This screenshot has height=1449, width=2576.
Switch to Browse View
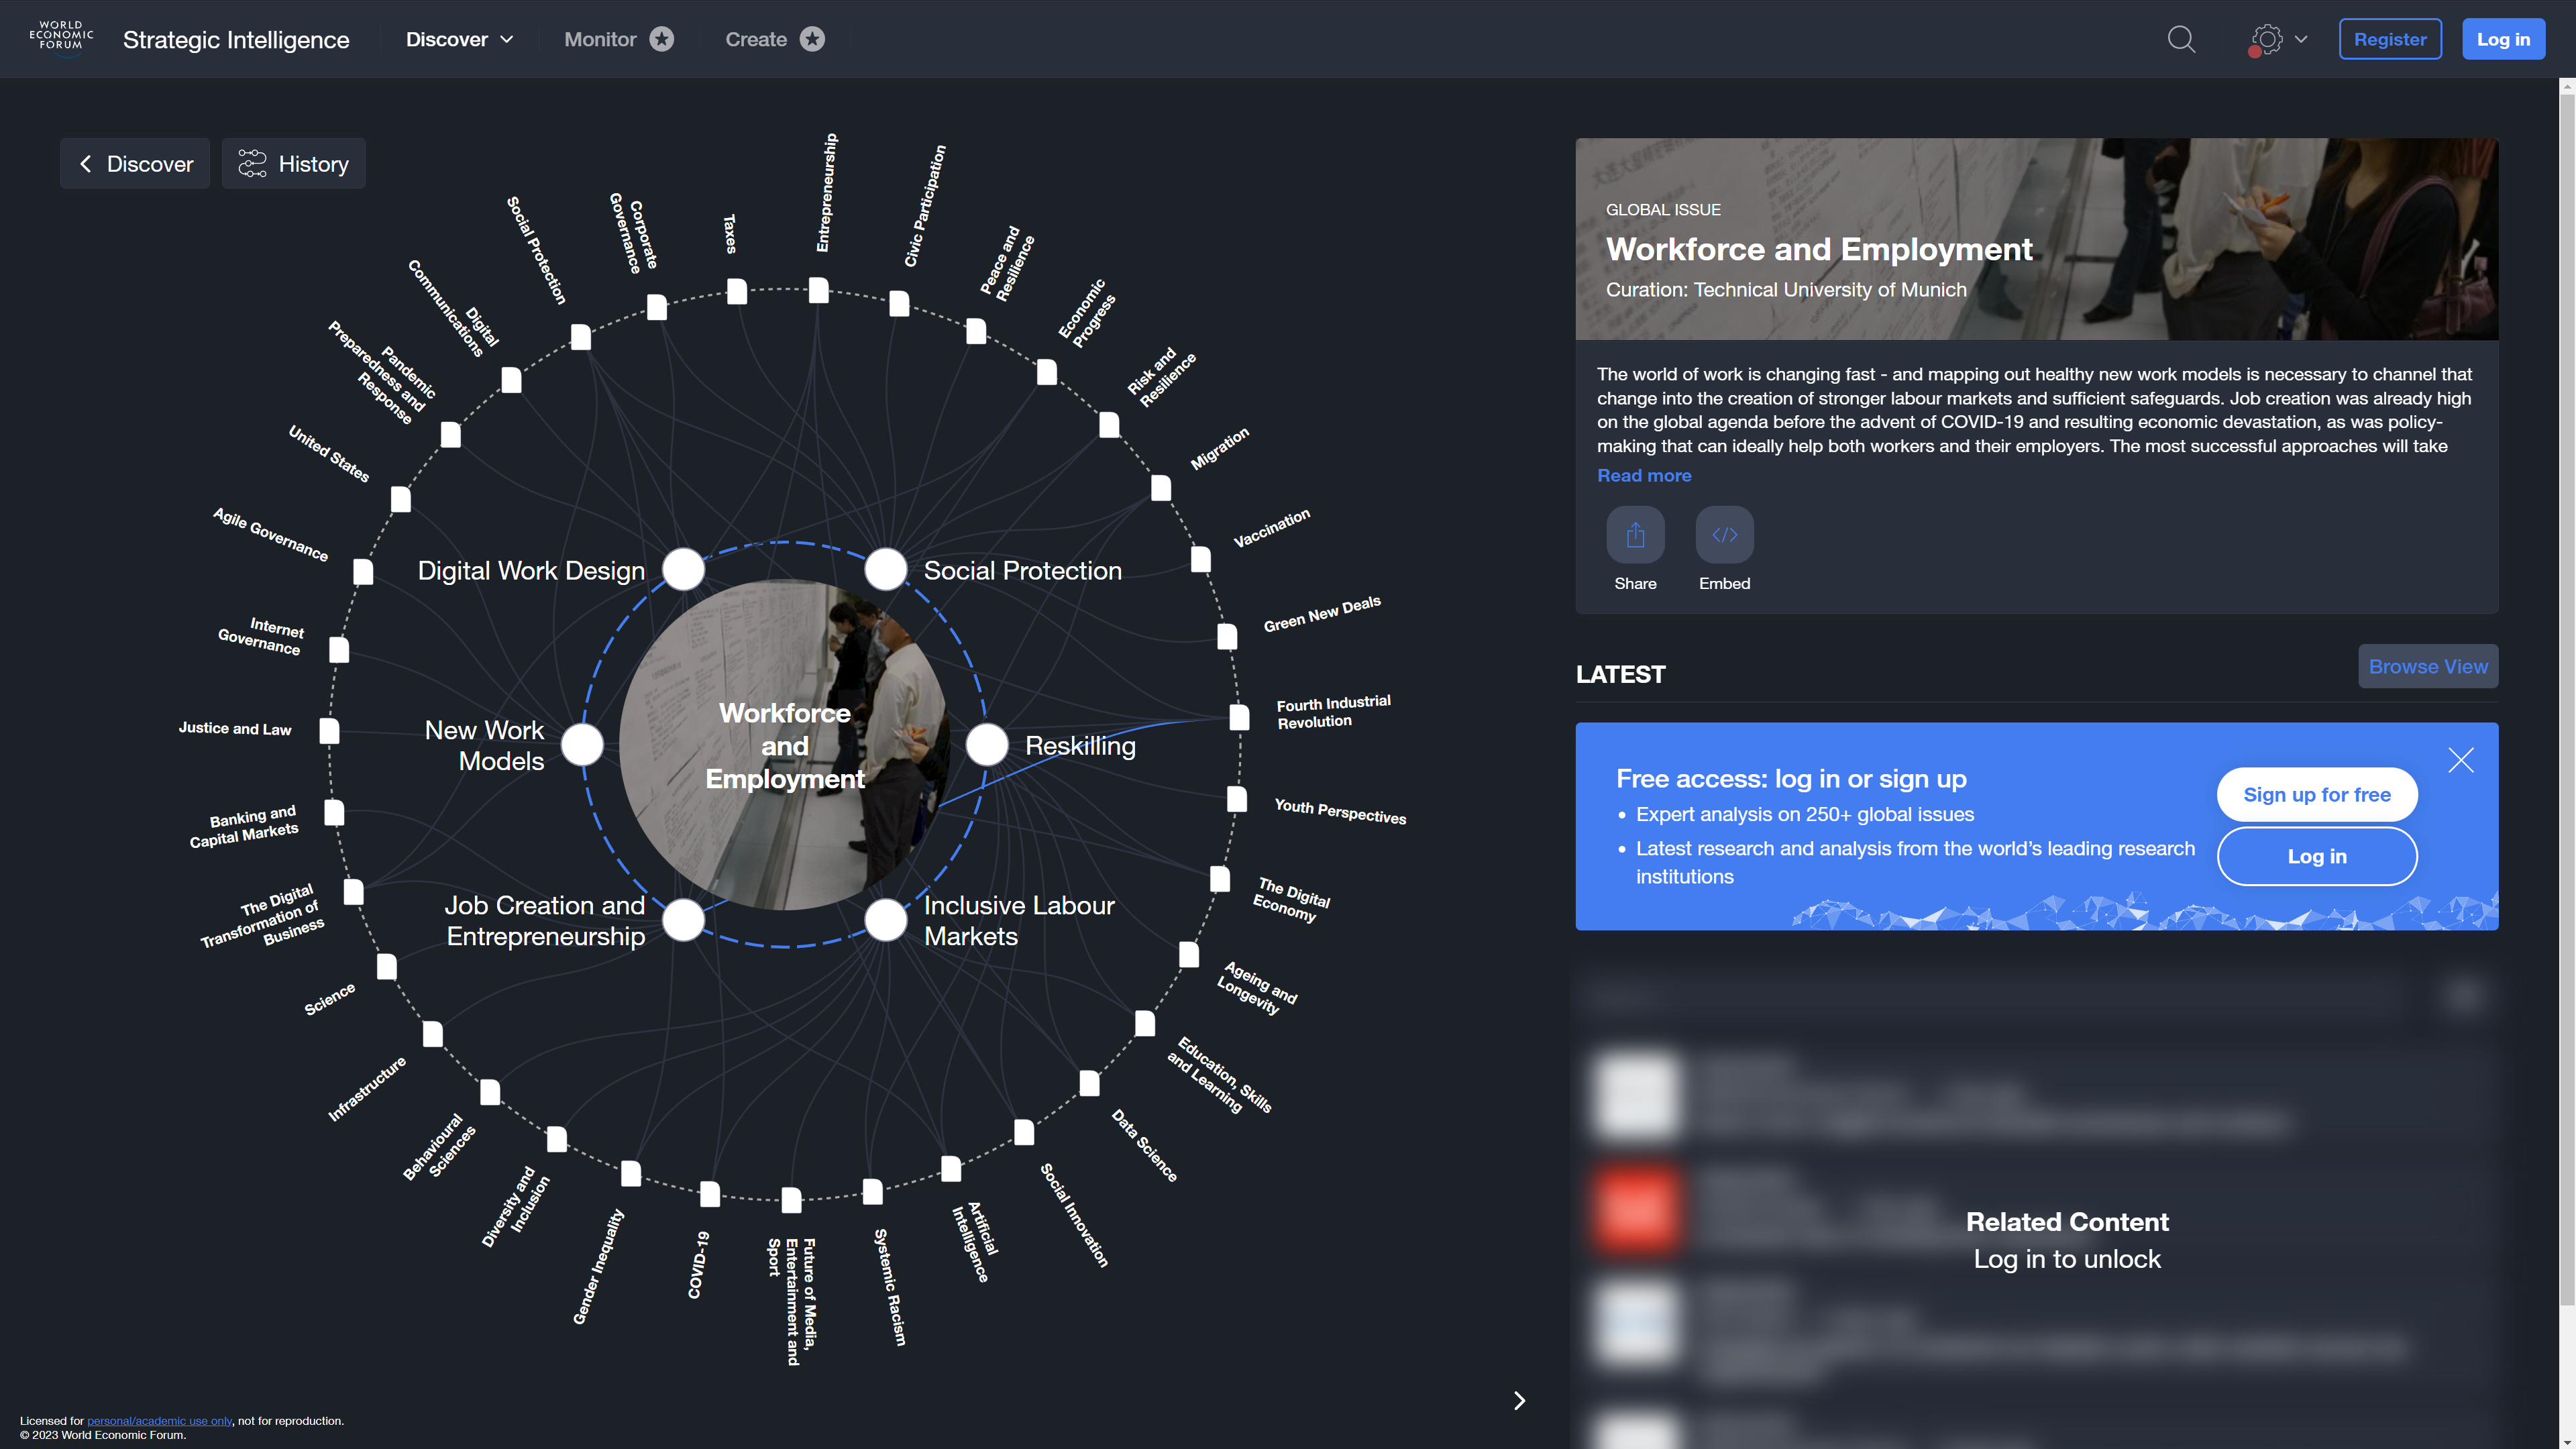(x=2428, y=666)
